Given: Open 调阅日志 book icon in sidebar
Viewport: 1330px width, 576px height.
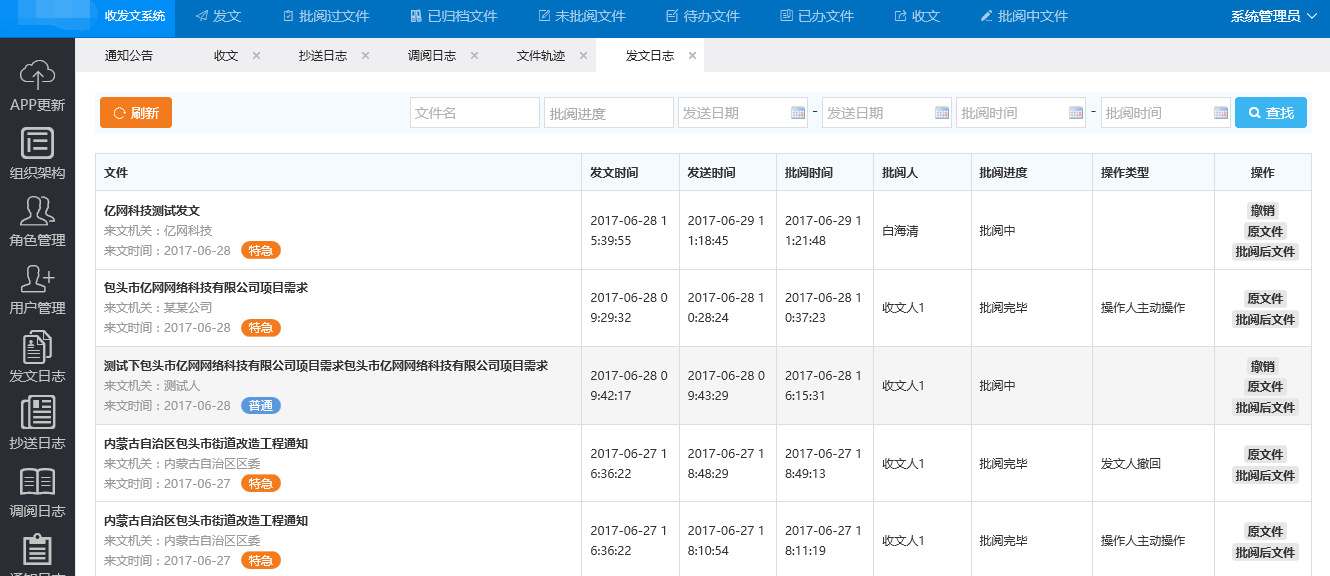Looking at the screenshot, I should click(x=37, y=482).
